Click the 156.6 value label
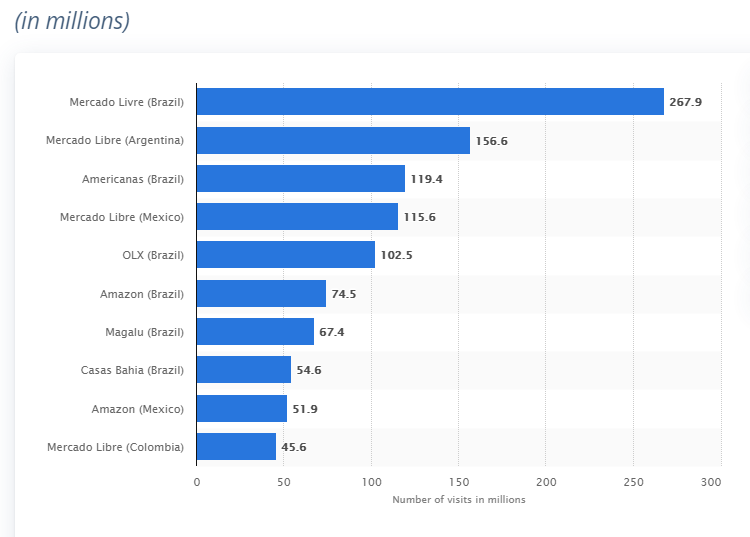 click(492, 141)
